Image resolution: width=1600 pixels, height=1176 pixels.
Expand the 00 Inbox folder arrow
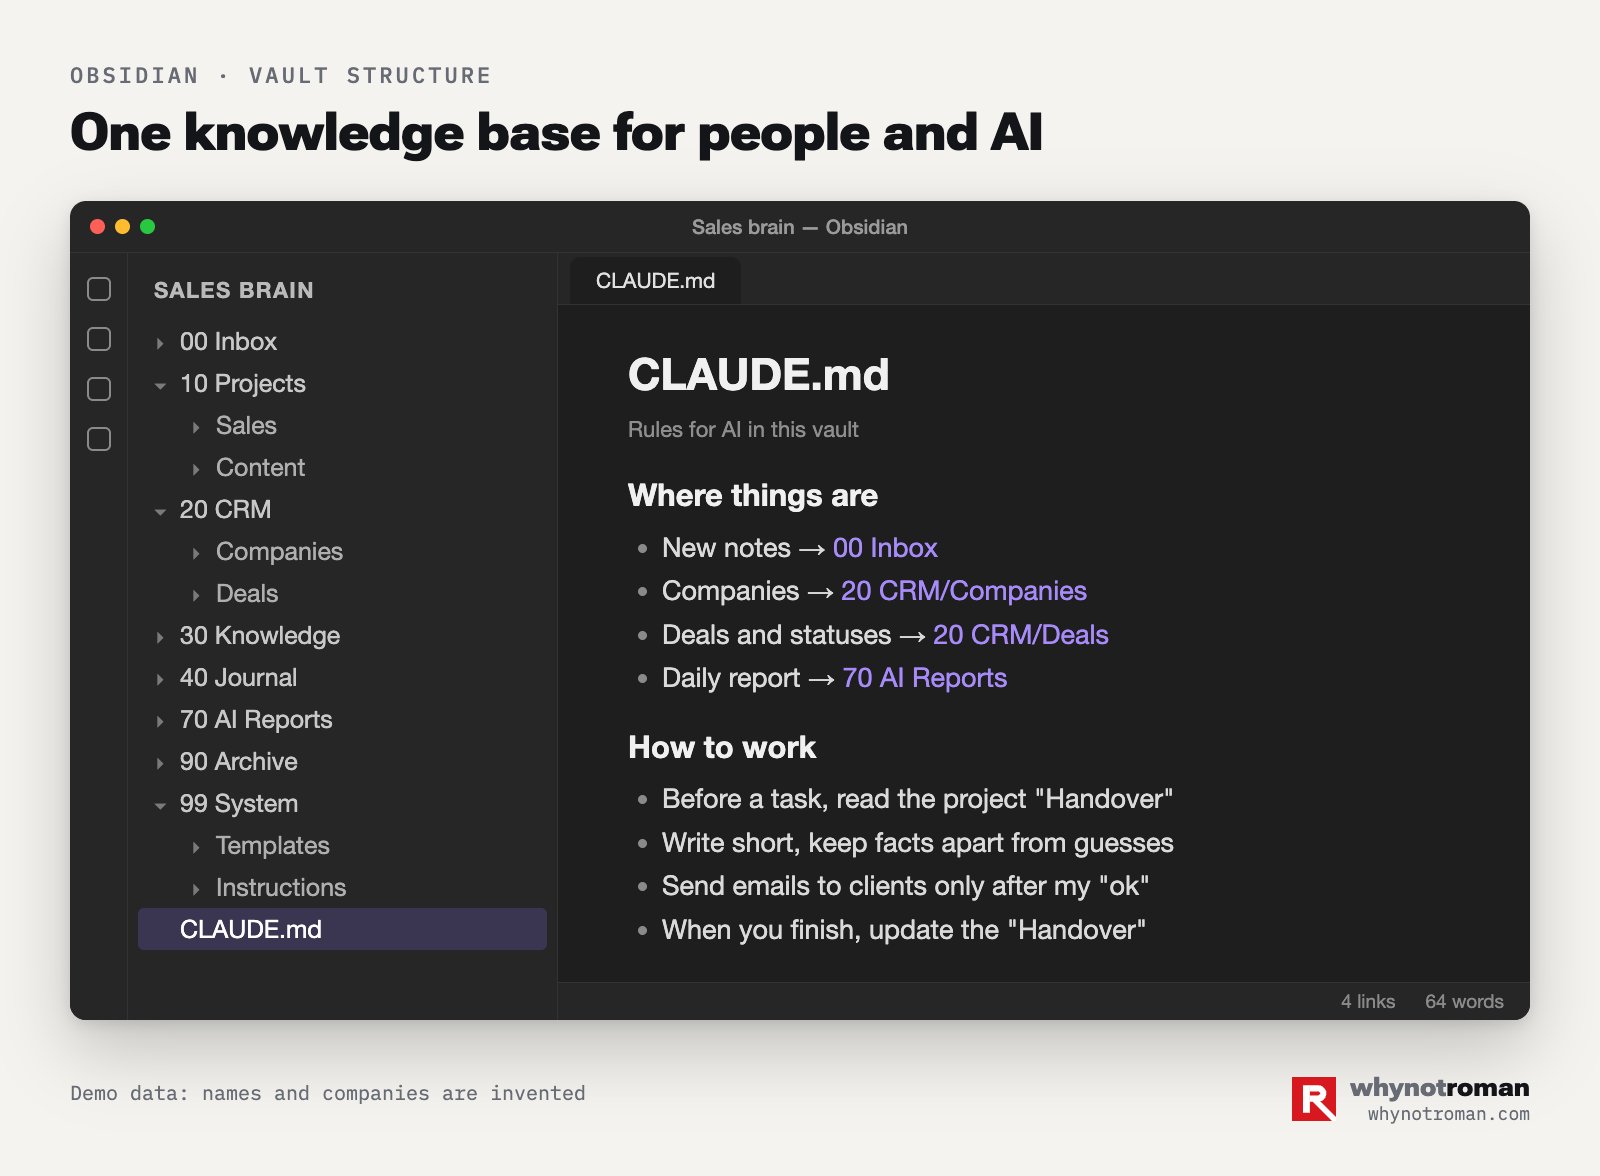(160, 343)
